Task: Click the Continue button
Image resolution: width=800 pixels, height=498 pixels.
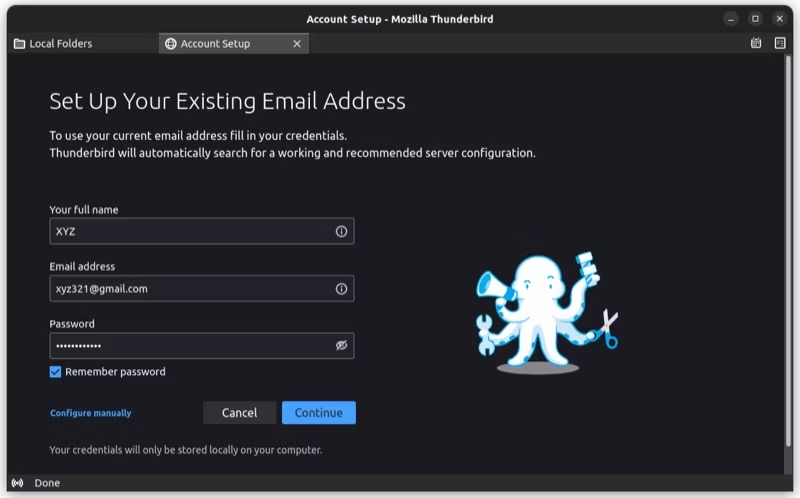Action: point(319,413)
